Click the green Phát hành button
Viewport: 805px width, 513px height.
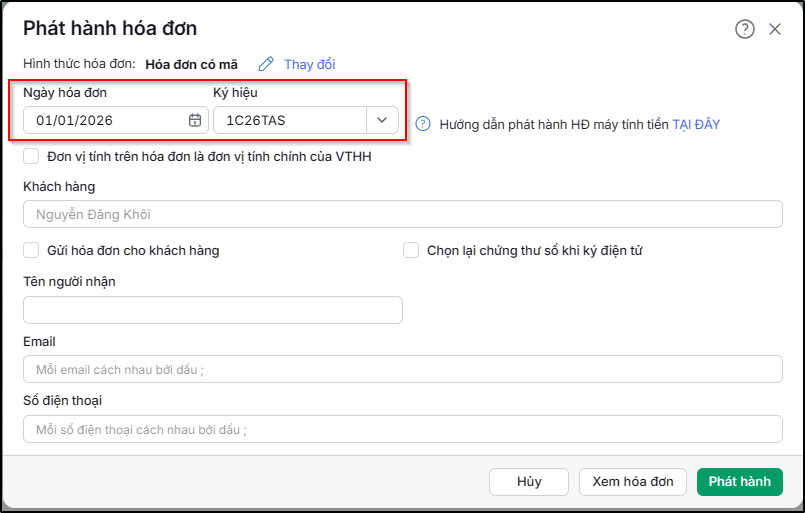(x=740, y=482)
